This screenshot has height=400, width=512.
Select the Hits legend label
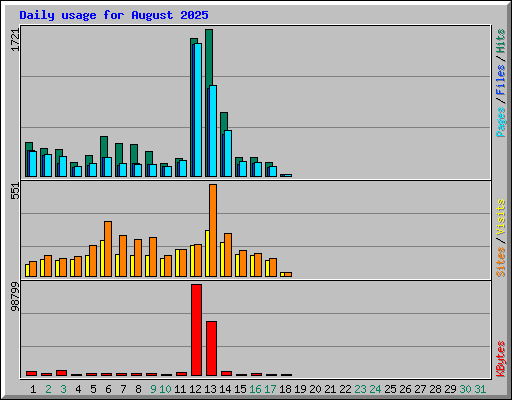(501, 41)
